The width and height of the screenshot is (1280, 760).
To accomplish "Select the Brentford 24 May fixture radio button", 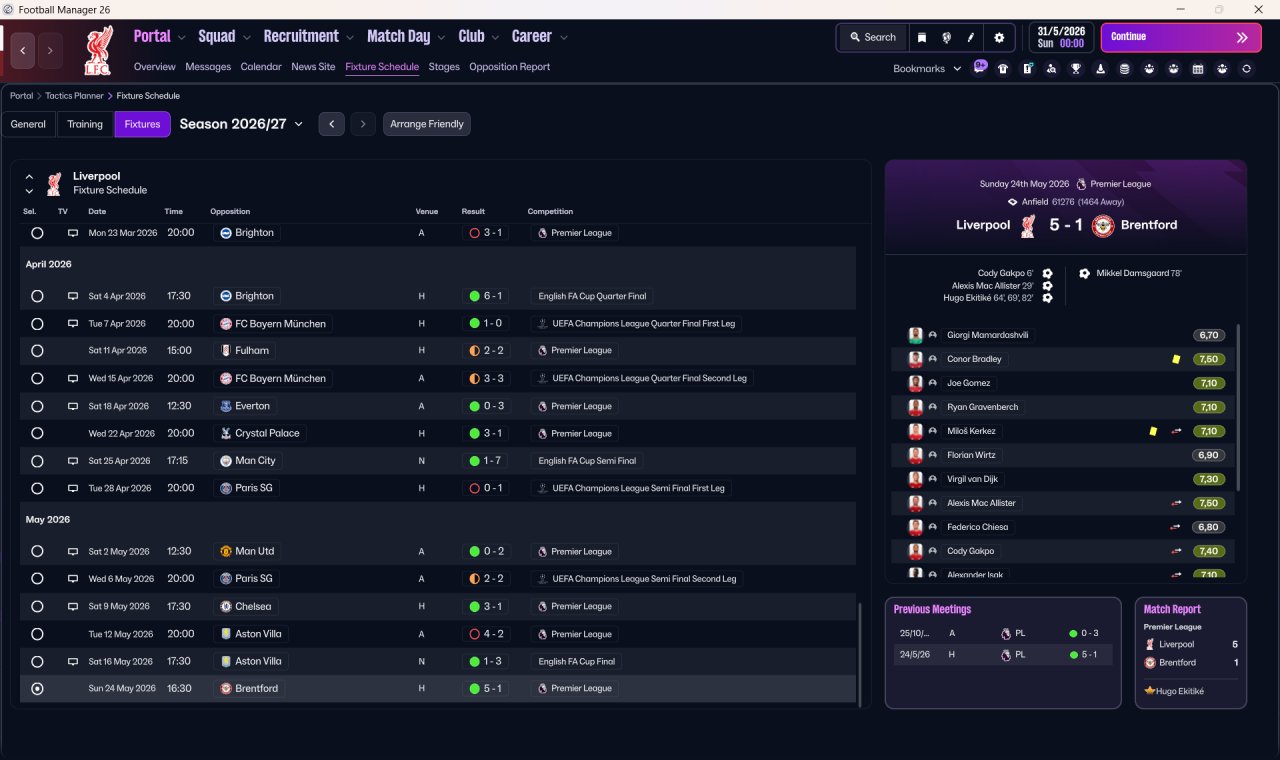I will point(37,688).
